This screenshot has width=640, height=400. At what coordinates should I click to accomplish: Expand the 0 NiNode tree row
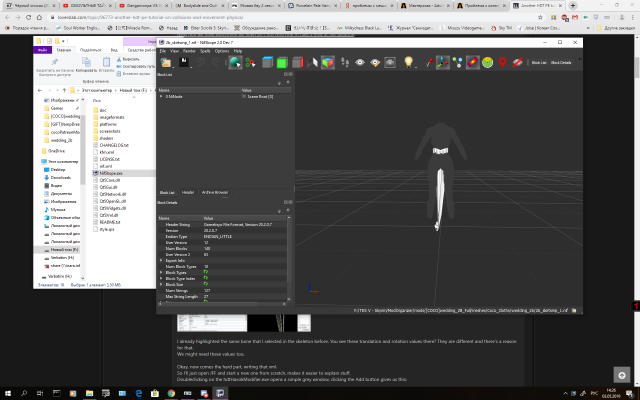pyautogui.click(x=161, y=96)
